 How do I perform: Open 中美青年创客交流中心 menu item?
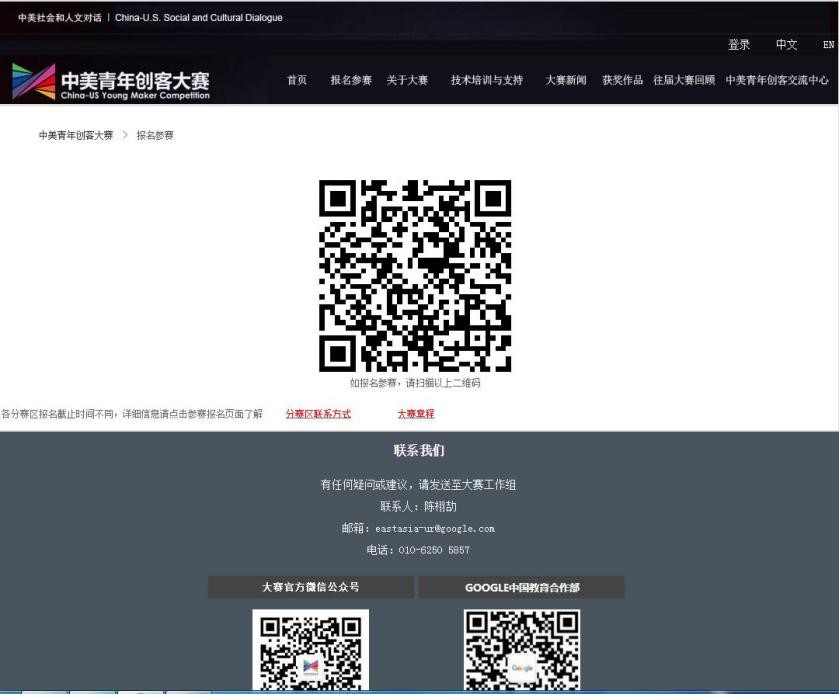777,80
